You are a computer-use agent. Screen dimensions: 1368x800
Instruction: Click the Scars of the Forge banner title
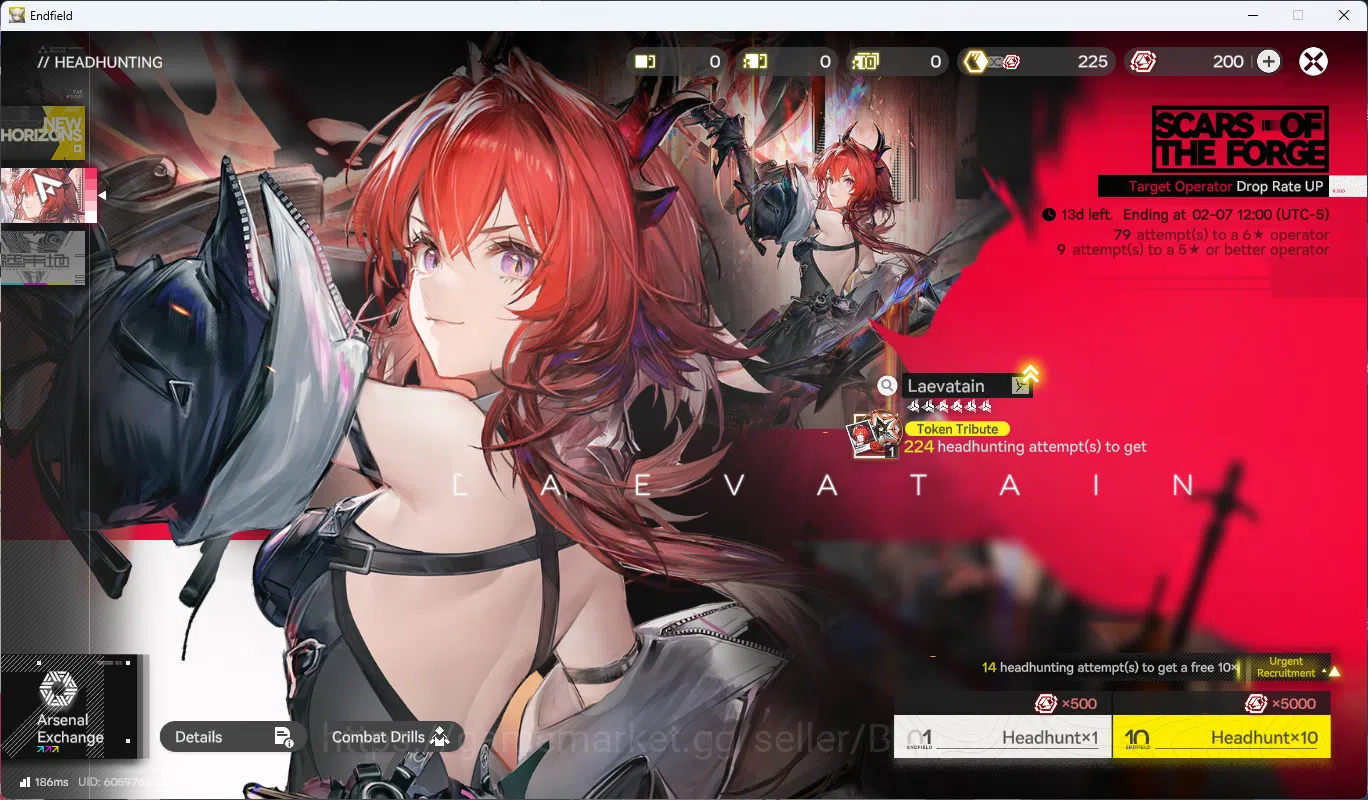tap(1240, 139)
